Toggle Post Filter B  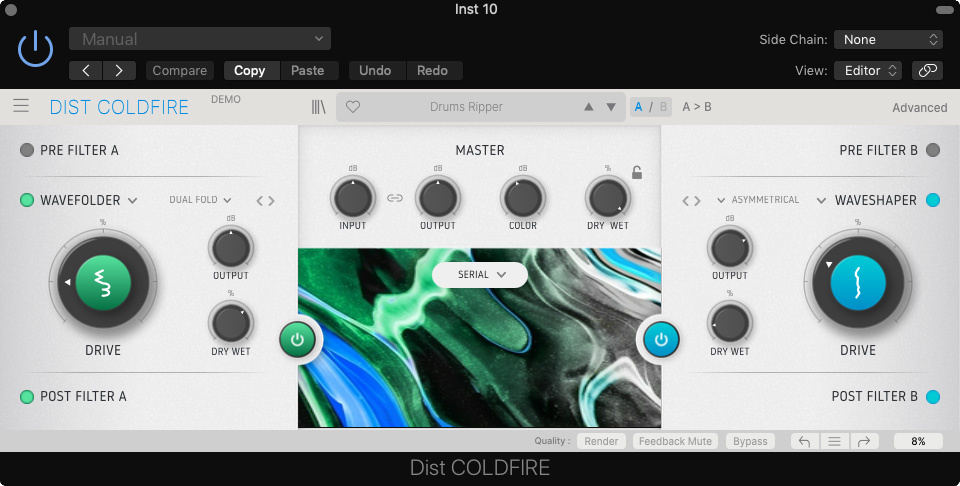point(932,397)
